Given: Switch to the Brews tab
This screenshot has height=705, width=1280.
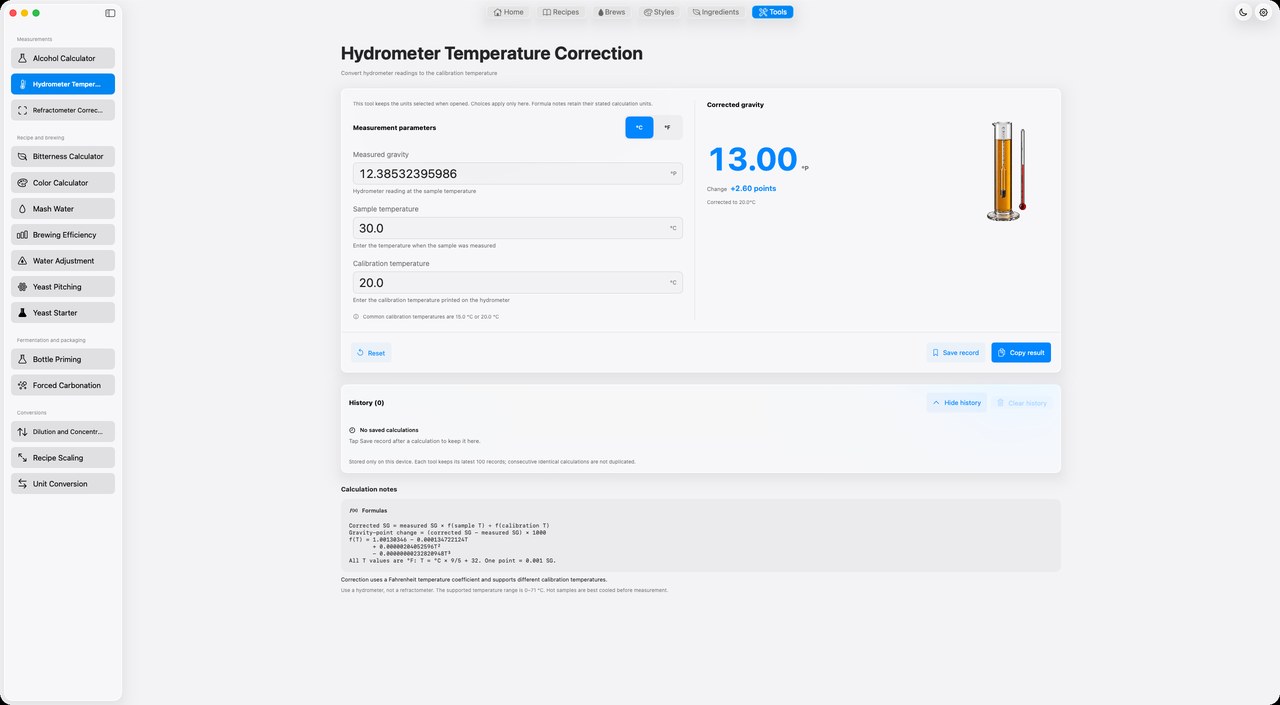Looking at the screenshot, I should 611,12.
